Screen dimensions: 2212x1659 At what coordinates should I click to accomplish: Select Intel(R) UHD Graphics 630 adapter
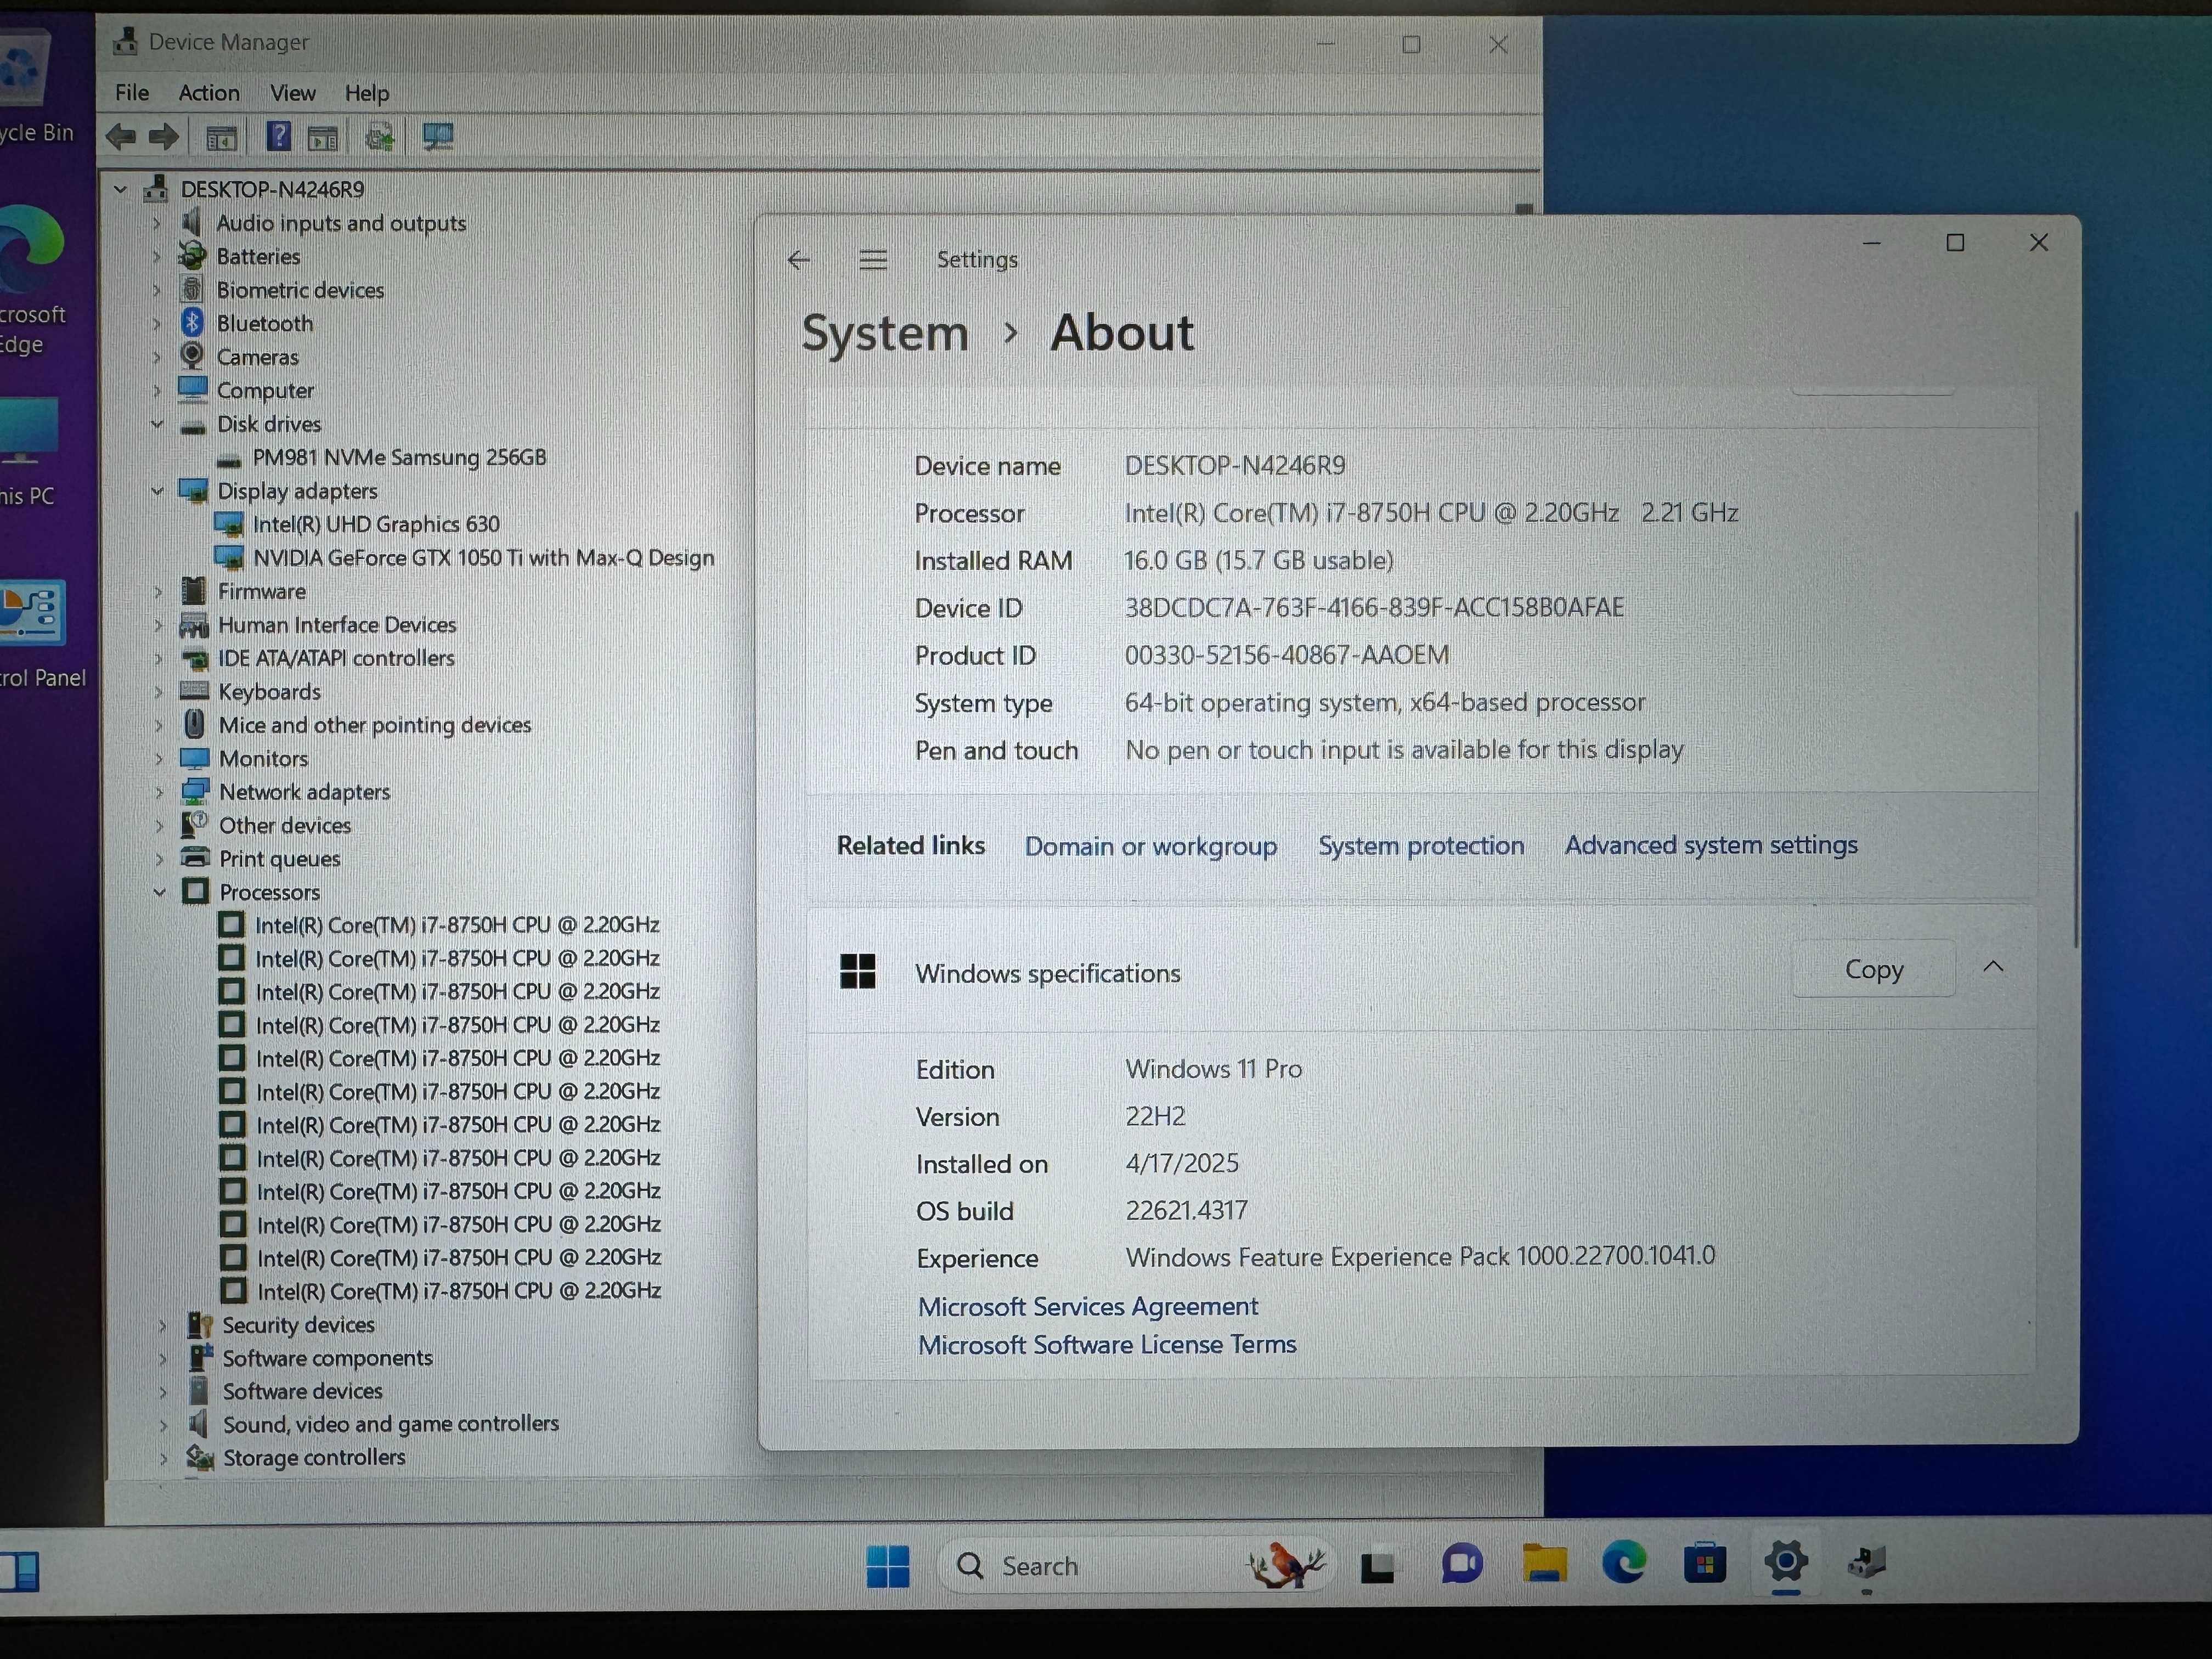[x=376, y=524]
